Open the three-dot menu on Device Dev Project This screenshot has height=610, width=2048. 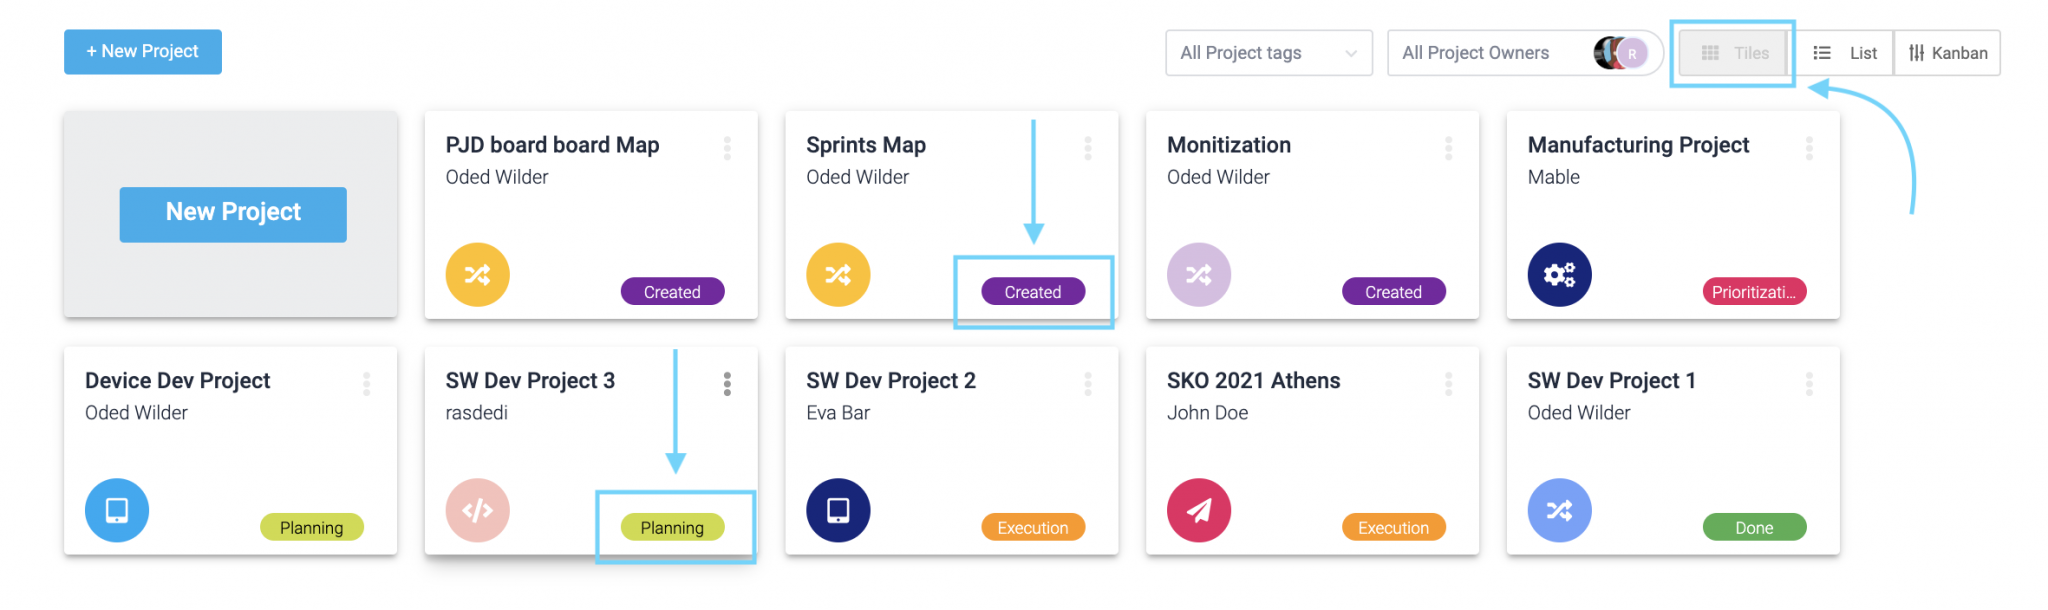(x=366, y=384)
